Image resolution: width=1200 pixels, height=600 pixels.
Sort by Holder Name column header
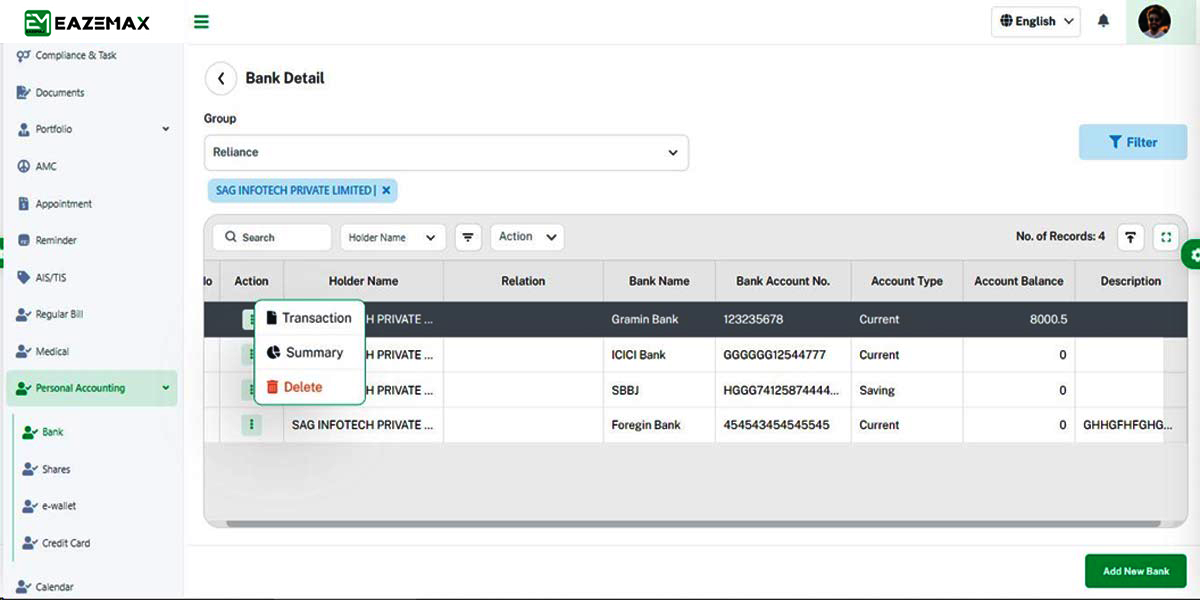[x=363, y=281]
